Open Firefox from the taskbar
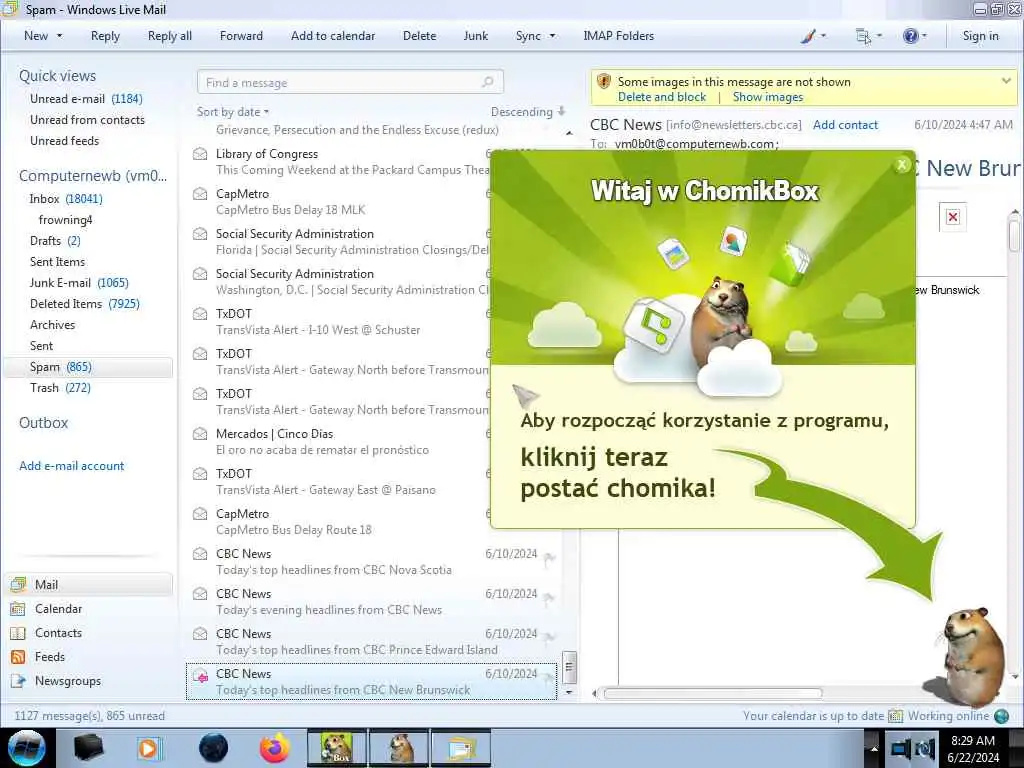 (x=274, y=748)
